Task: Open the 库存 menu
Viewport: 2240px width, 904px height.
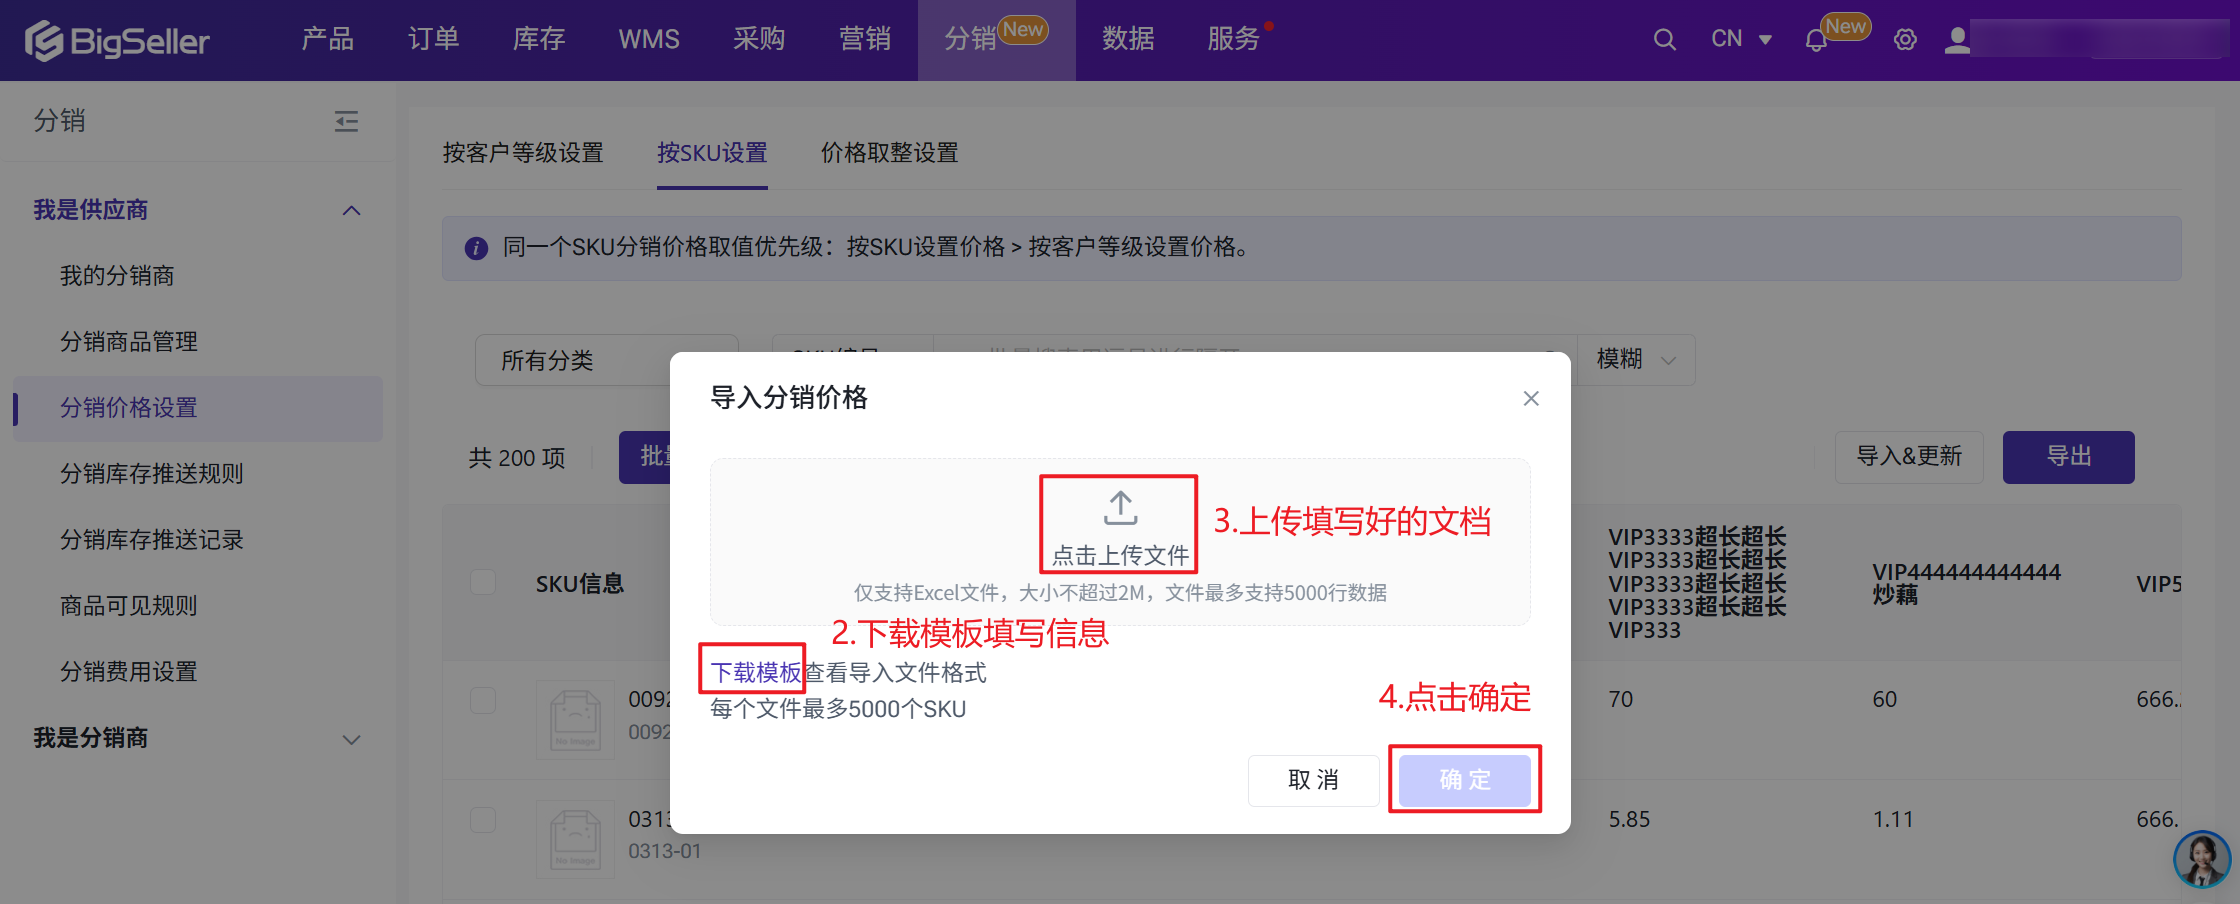Action: pyautogui.click(x=539, y=40)
